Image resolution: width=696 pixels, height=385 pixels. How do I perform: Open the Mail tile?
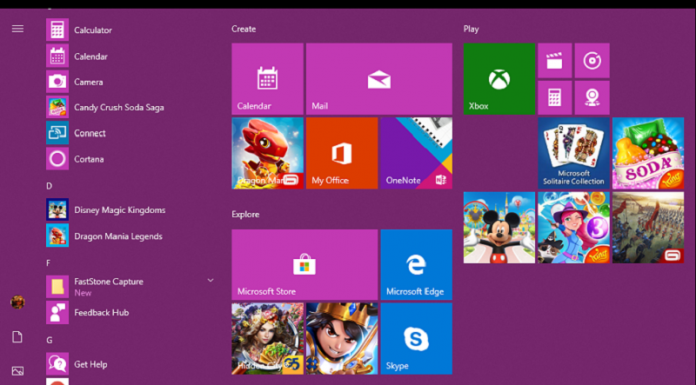click(x=379, y=79)
